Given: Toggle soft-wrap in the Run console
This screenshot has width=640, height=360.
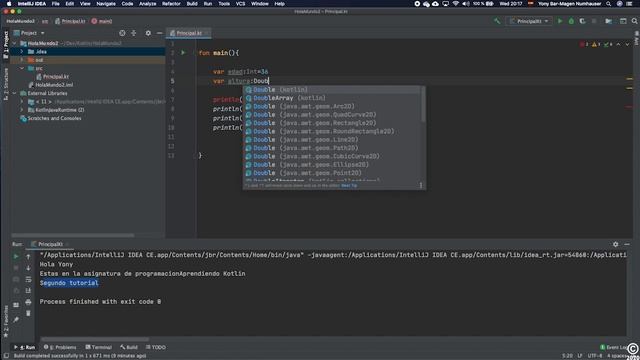Looking at the screenshot, I should click(28, 279).
